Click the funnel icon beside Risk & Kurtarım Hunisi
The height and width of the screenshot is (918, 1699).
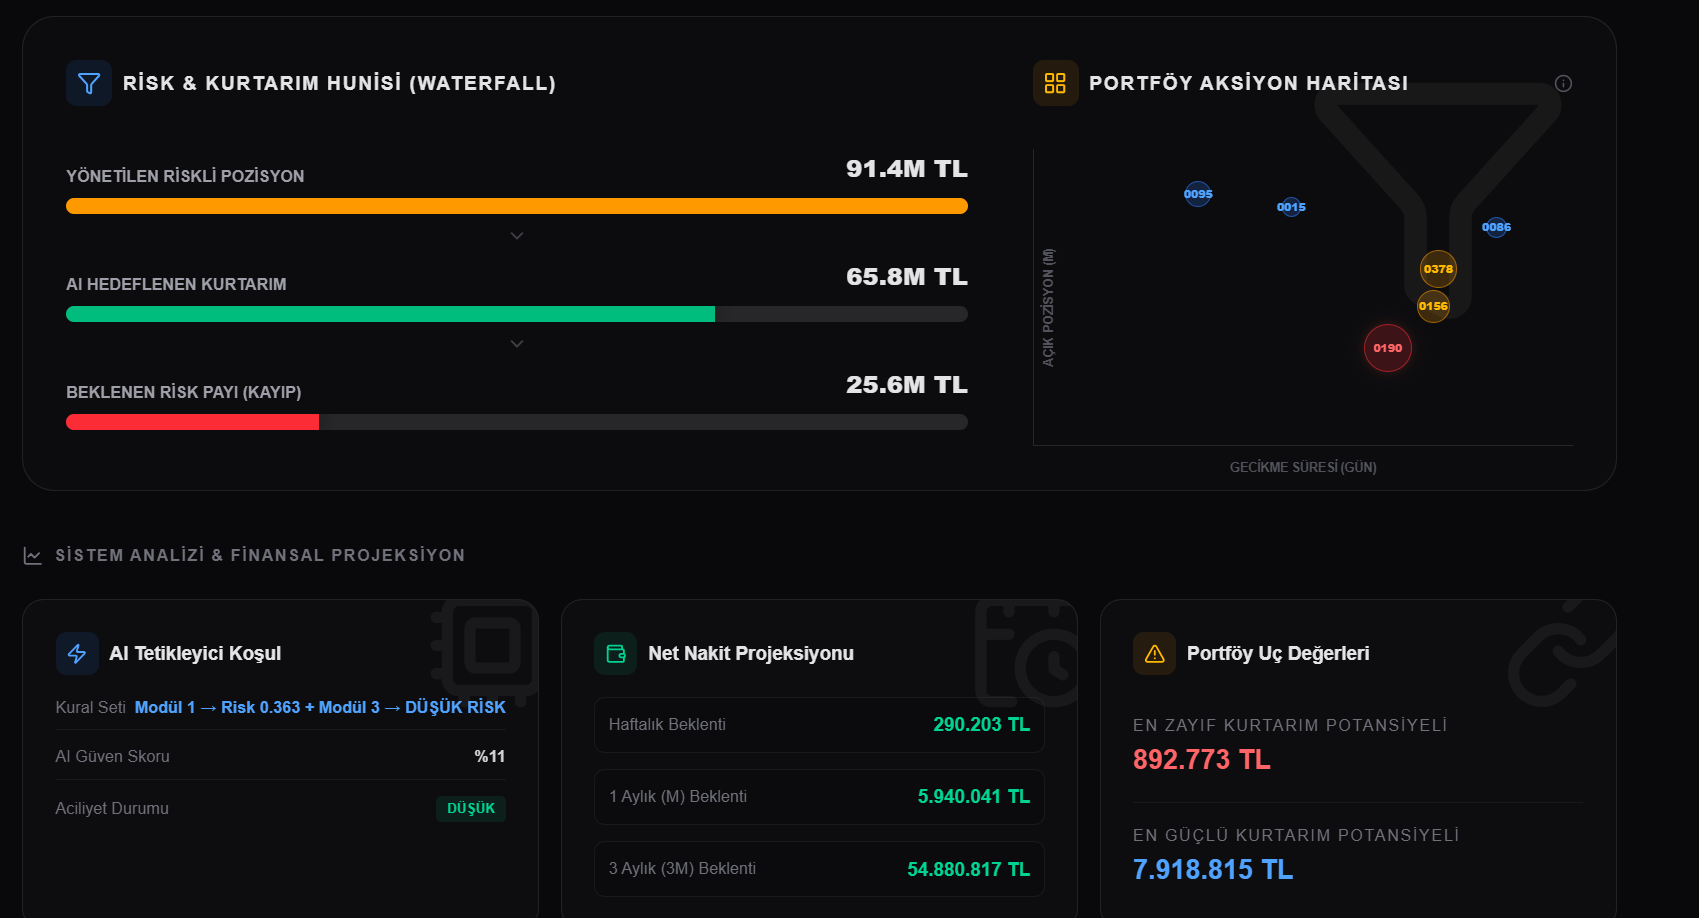click(x=89, y=83)
